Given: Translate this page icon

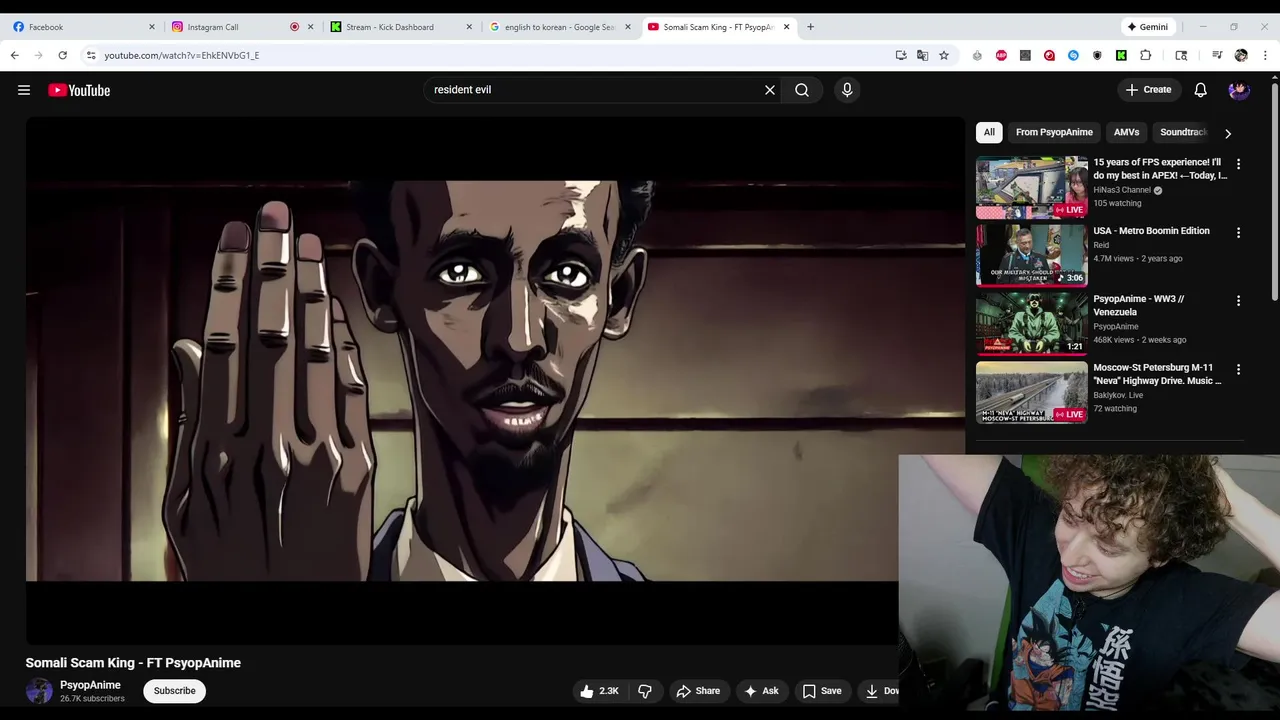Looking at the screenshot, I should pos(922,55).
